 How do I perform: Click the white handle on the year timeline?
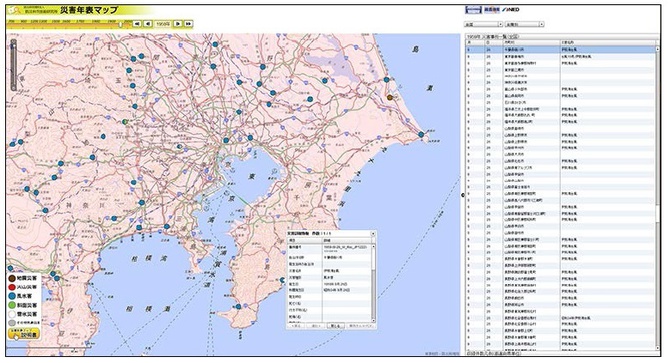(120, 25)
